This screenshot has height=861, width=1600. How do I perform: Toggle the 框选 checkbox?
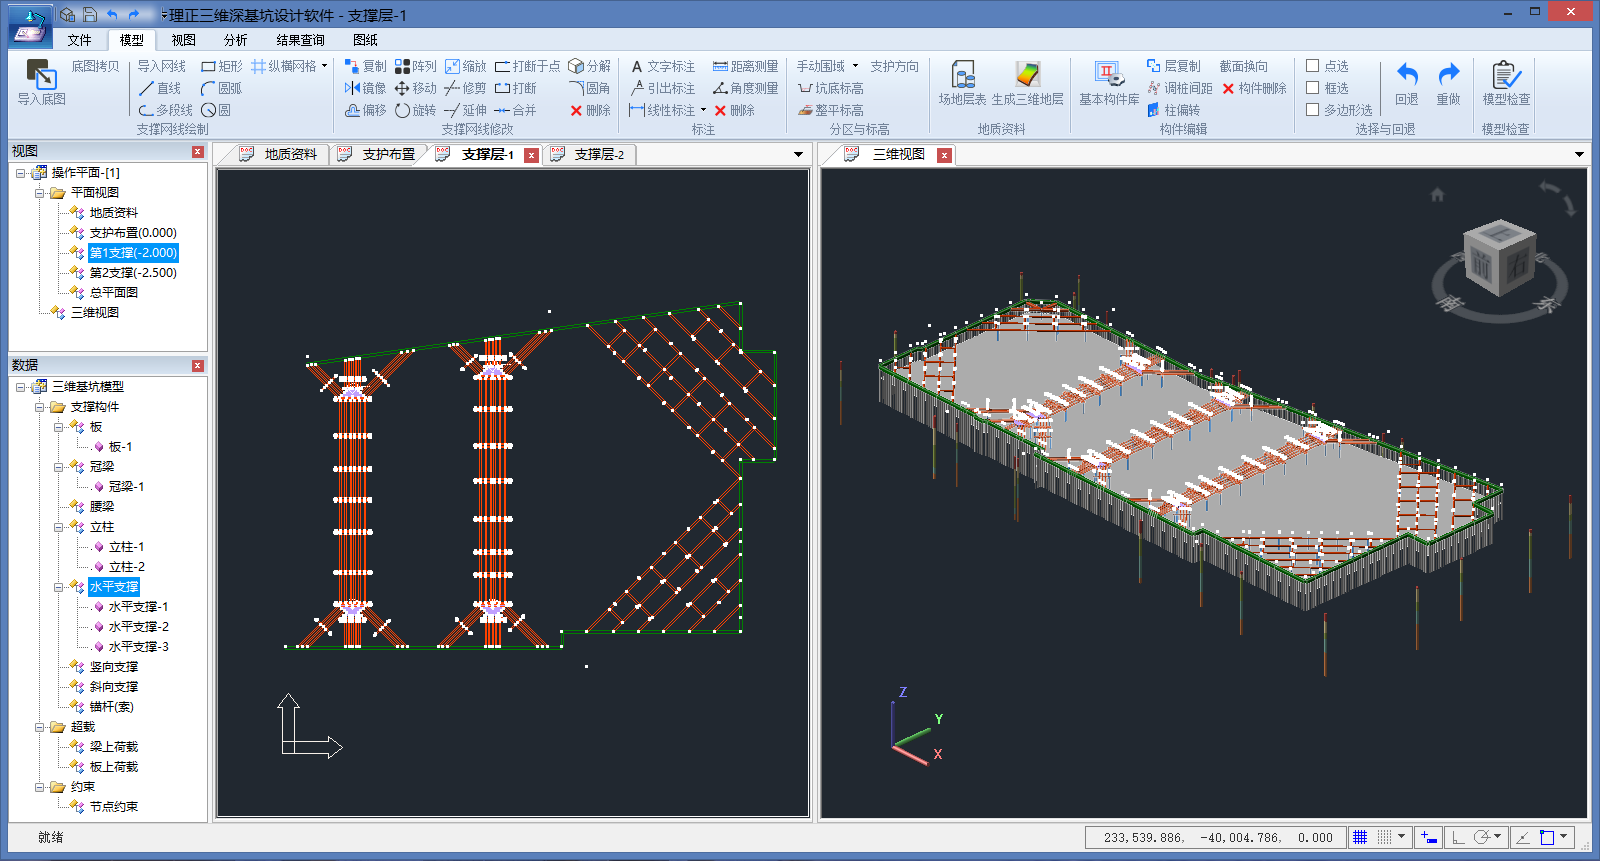click(1313, 88)
